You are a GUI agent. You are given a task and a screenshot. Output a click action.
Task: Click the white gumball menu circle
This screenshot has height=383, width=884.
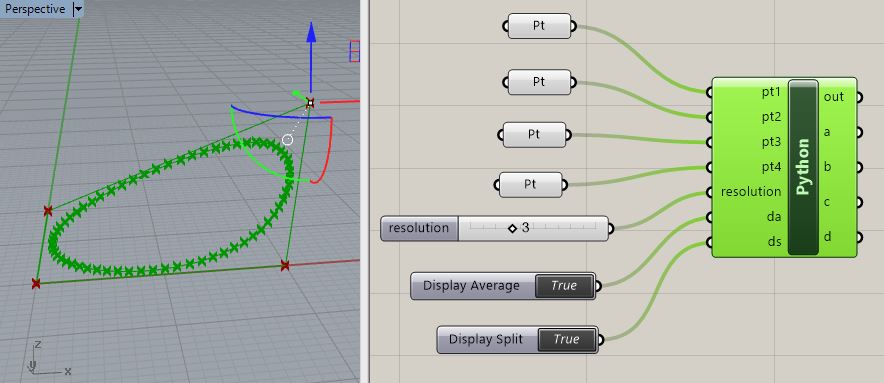point(288,139)
